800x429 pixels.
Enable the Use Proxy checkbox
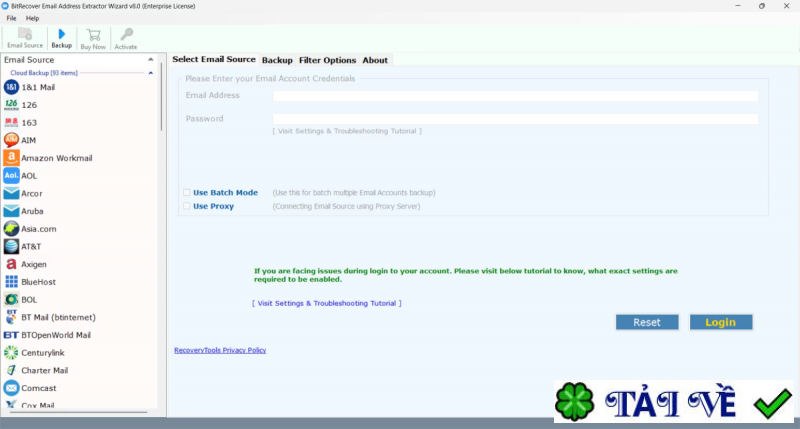[187, 206]
